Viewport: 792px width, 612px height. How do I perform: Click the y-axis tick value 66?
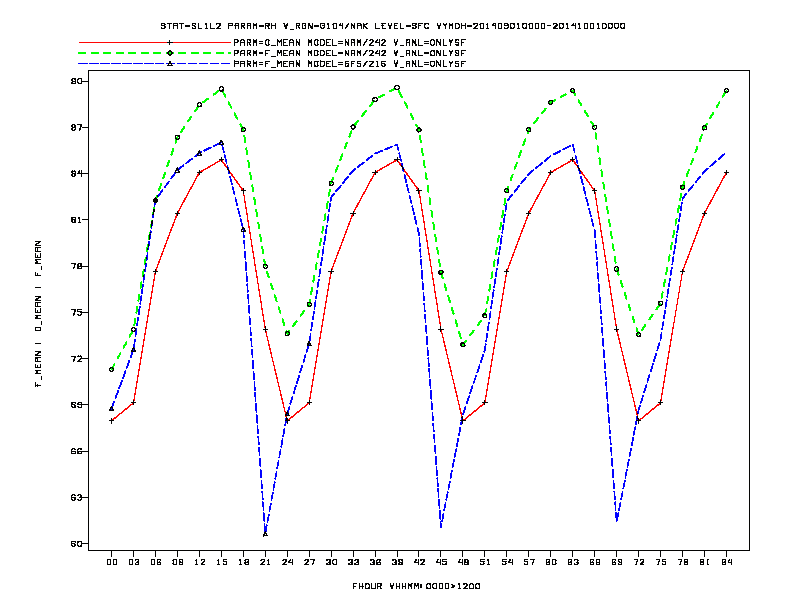(76, 451)
